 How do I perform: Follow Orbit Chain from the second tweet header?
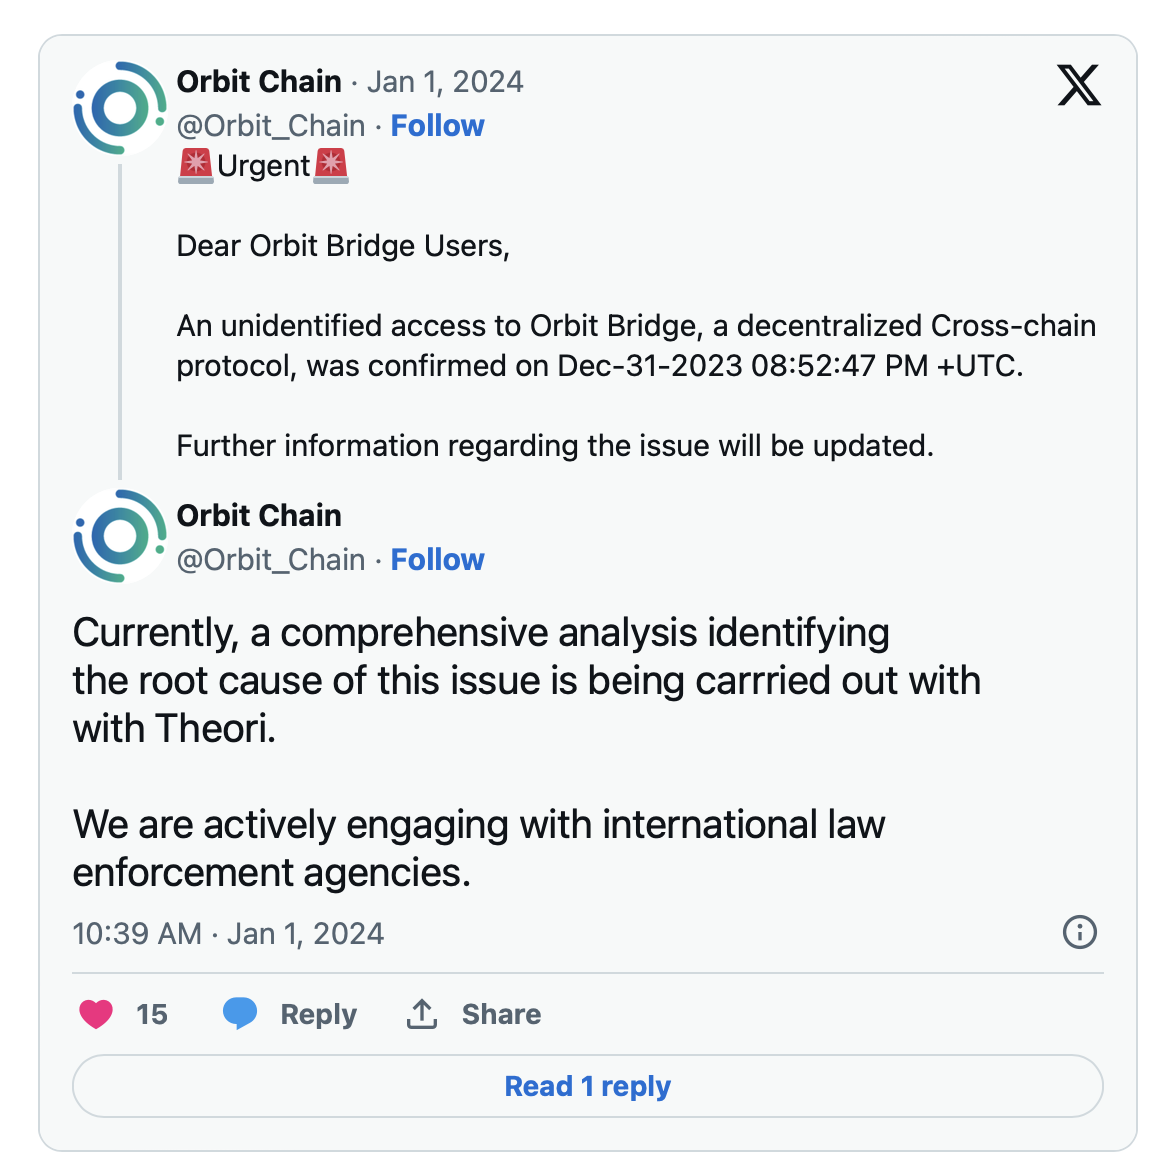click(437, 560)
